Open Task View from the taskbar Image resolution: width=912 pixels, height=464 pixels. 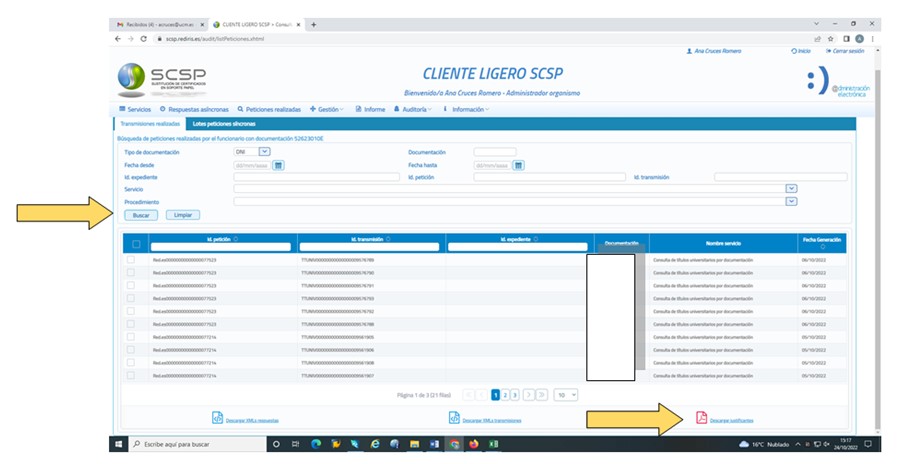tap(295, 444)
